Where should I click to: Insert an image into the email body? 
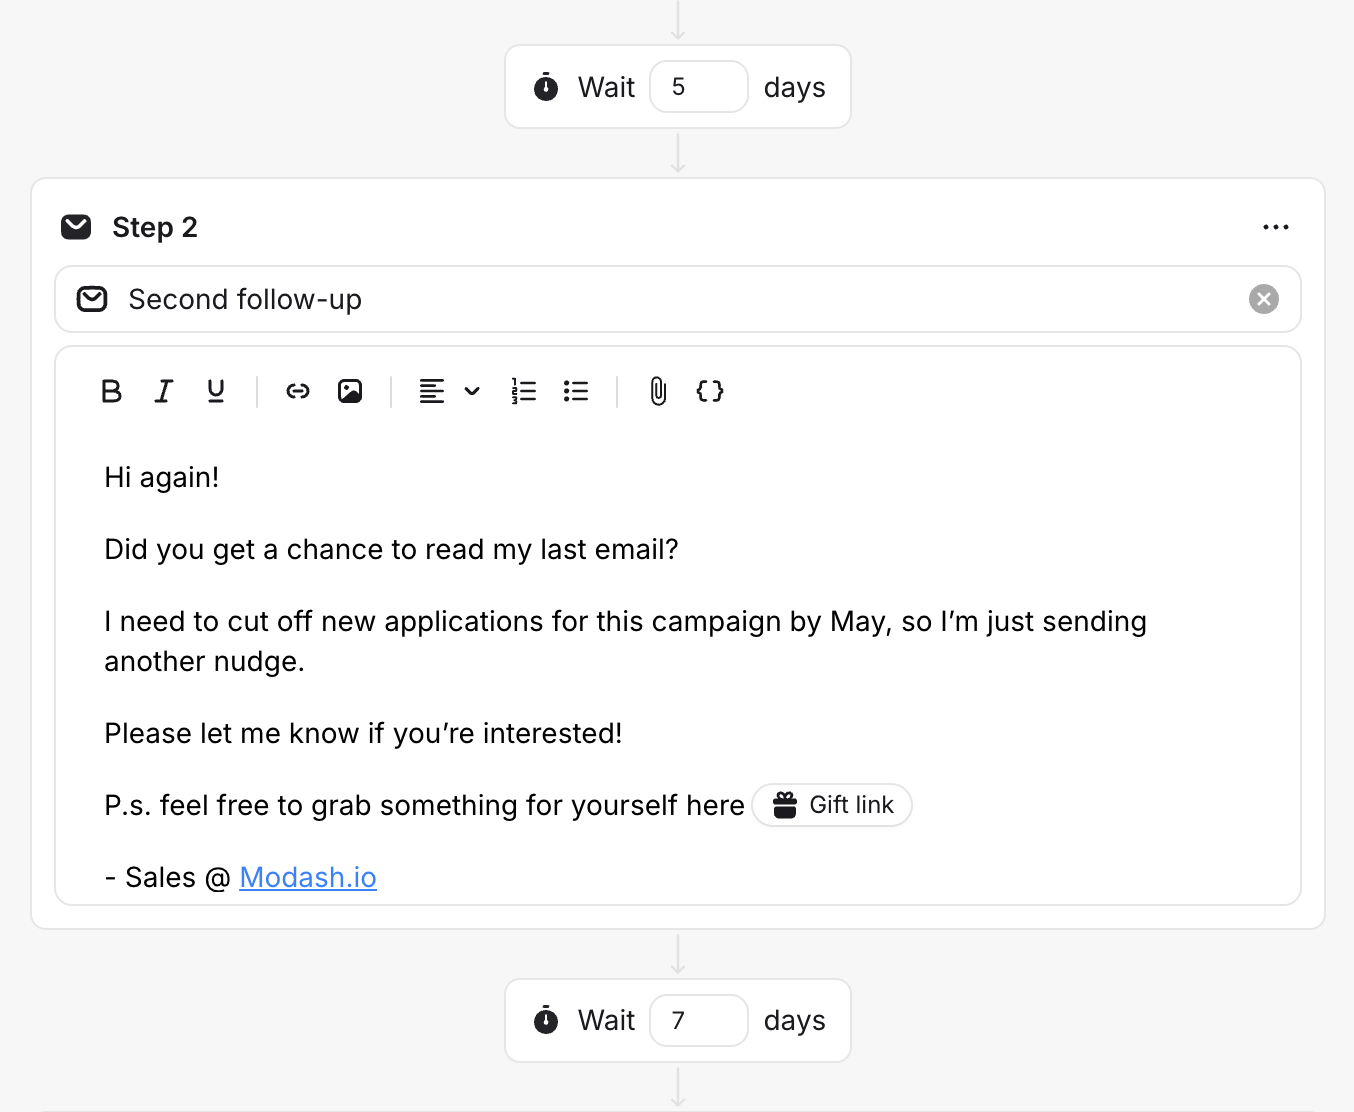(x=350, y=391)
